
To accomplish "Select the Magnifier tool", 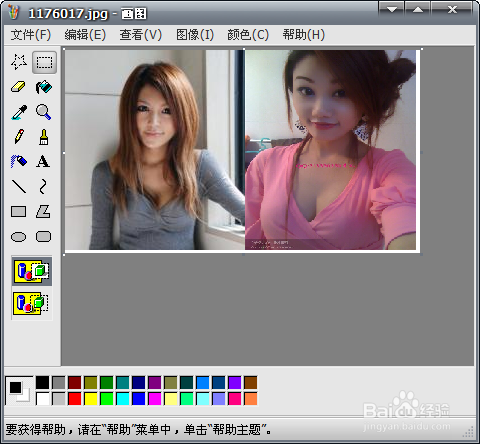I will pyautogui.click(x=44, y=112).
